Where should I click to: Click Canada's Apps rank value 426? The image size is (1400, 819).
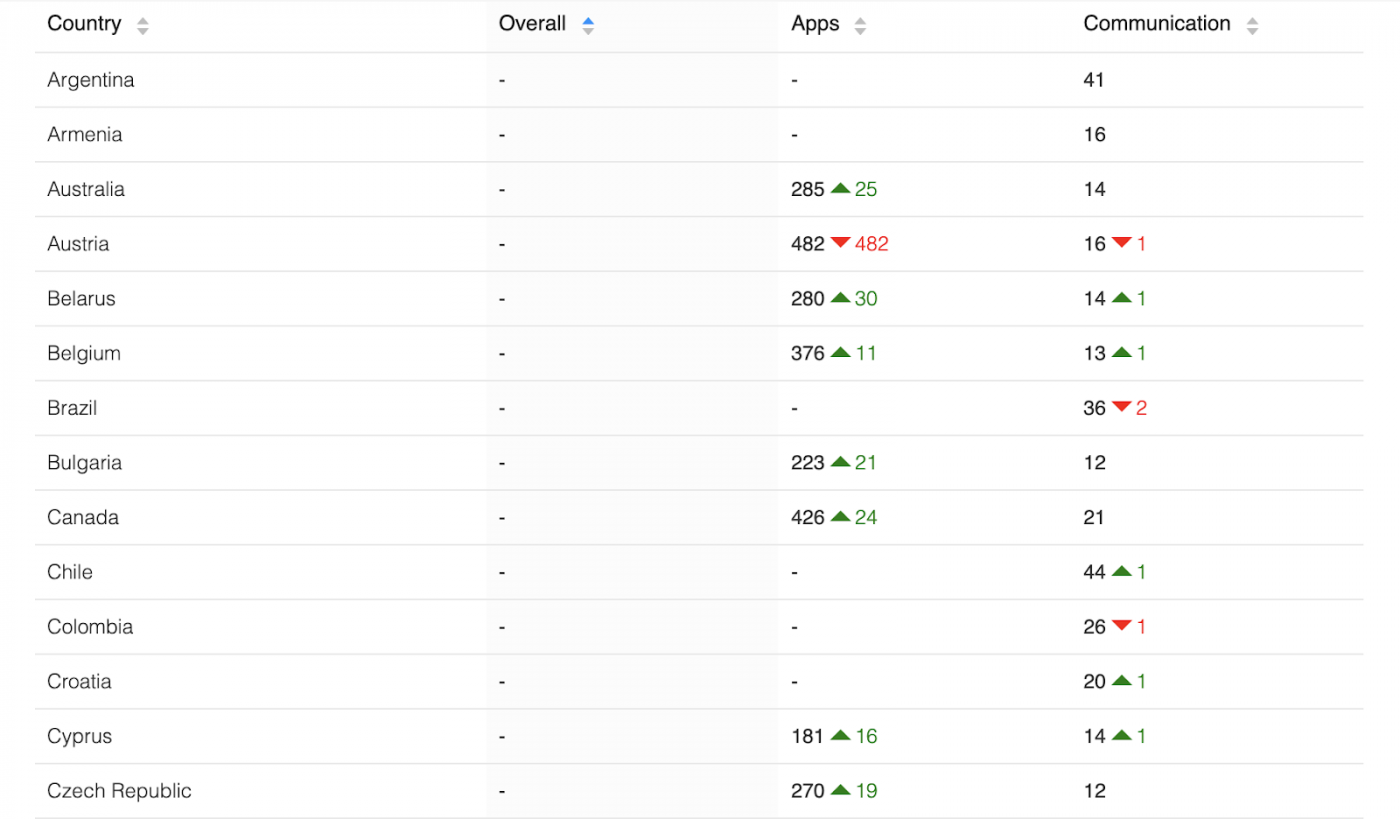(808, 517)
